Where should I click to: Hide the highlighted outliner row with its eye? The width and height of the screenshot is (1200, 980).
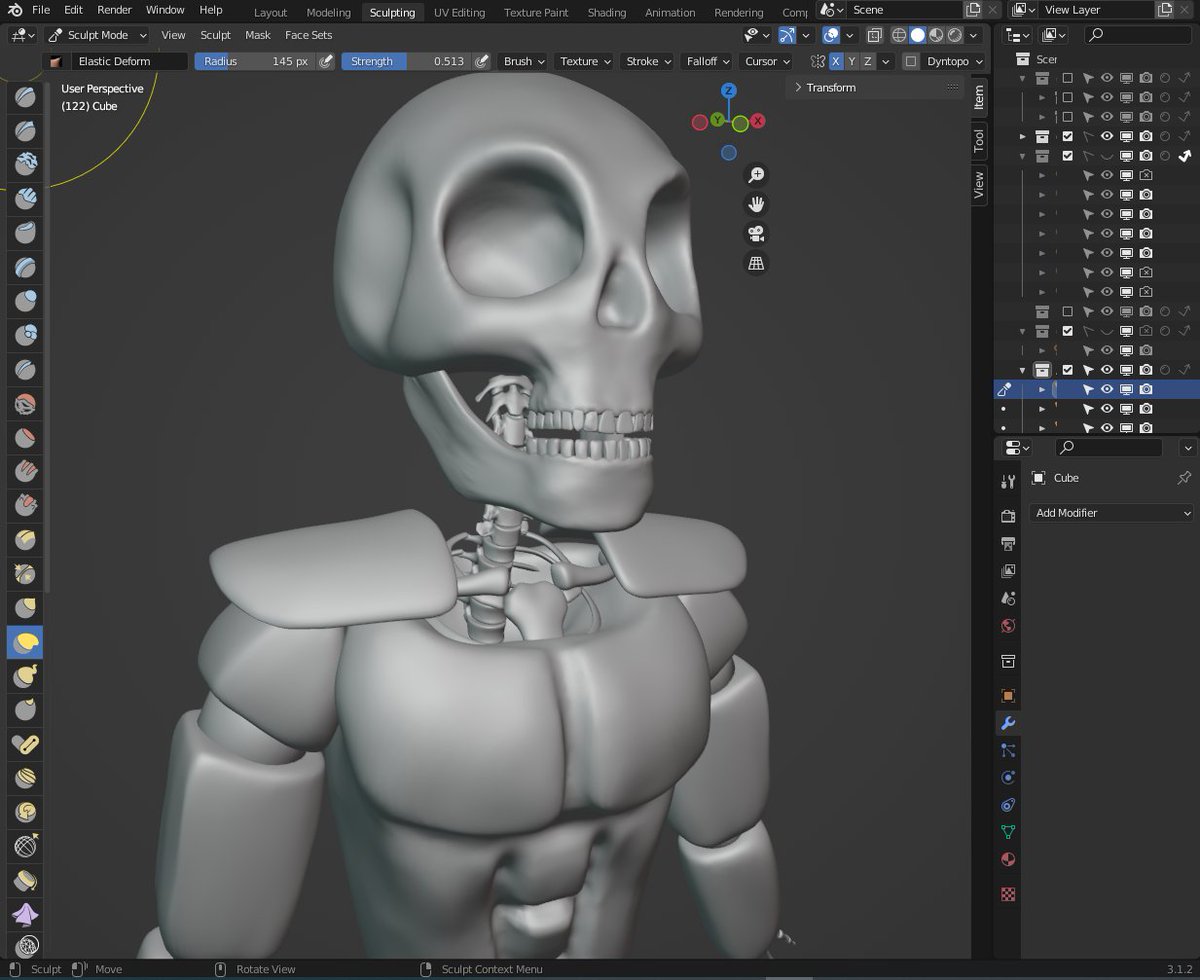(1107, 389)
